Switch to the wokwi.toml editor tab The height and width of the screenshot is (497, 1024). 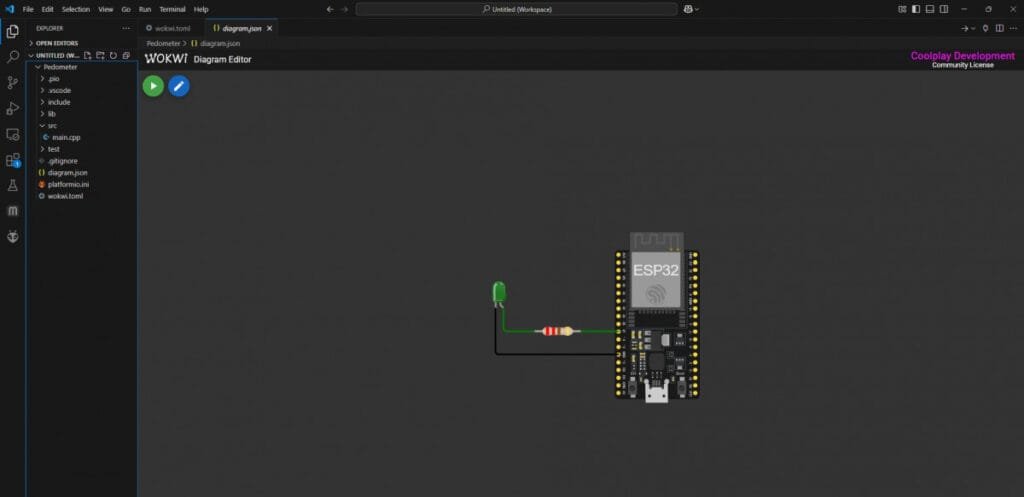pyautogui.click(x=172, y=28)
